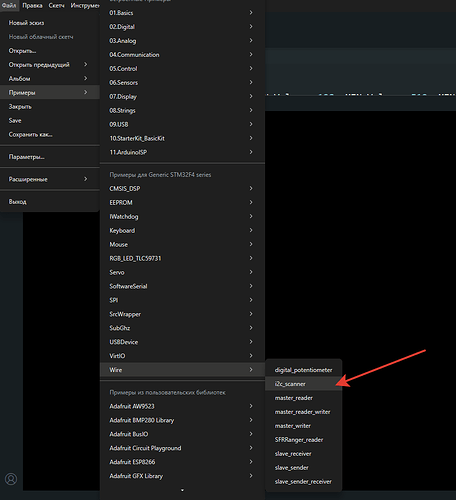Open the Скетч menu in the menu bar
The width and height of the screenshot is (456, 500).
56,5
